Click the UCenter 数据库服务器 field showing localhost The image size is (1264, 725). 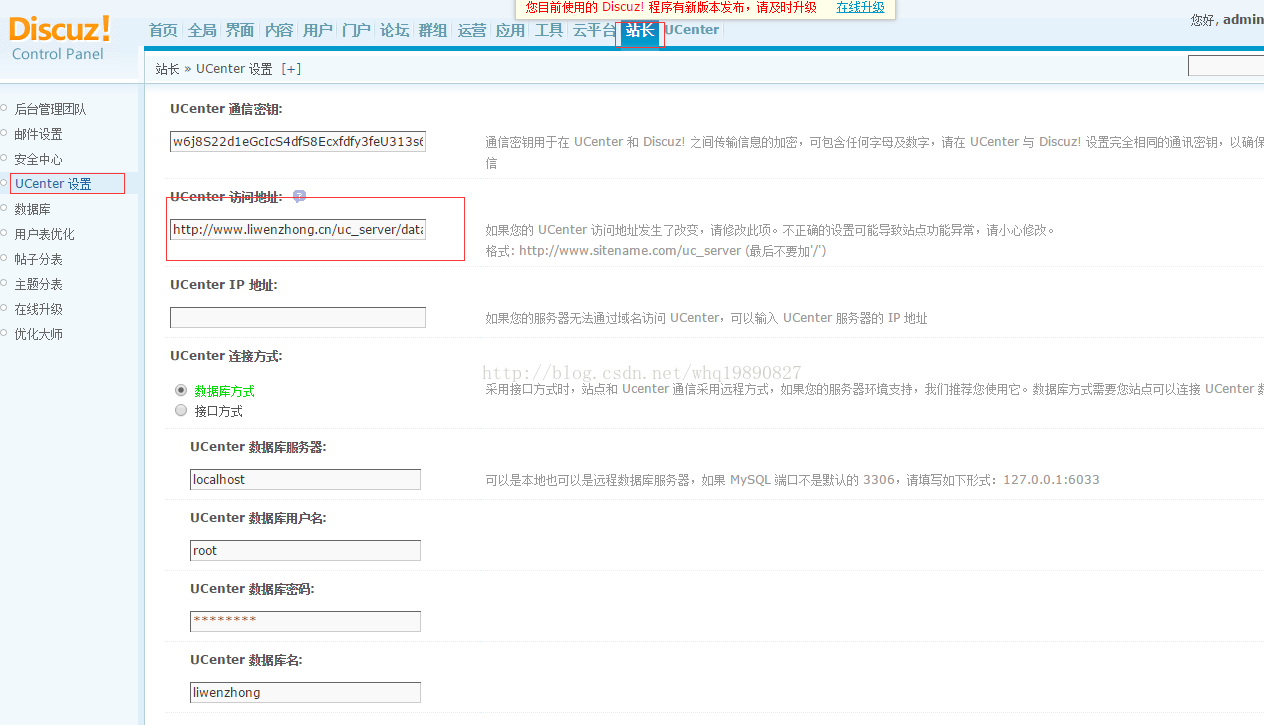coord(305,479)
